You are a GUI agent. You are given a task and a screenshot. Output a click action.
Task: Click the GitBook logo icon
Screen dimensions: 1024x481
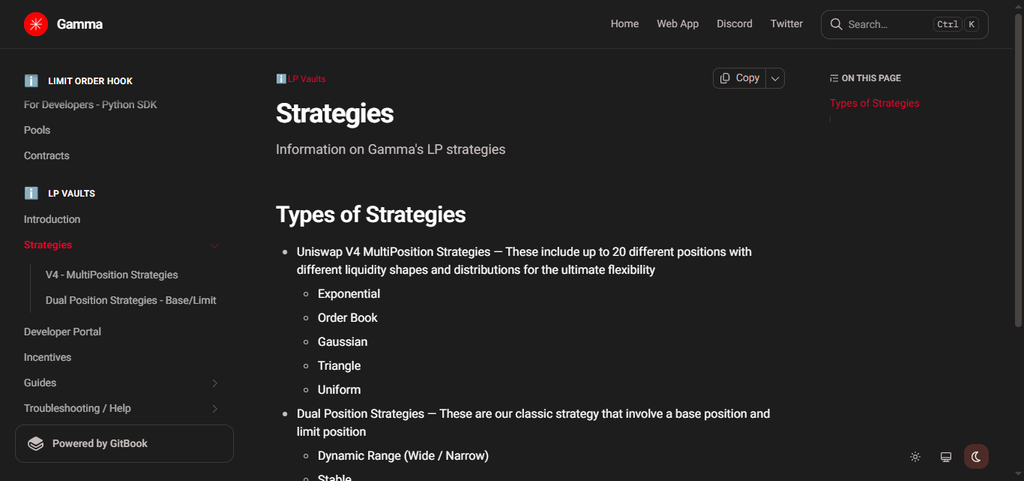(x=36, y=444)
